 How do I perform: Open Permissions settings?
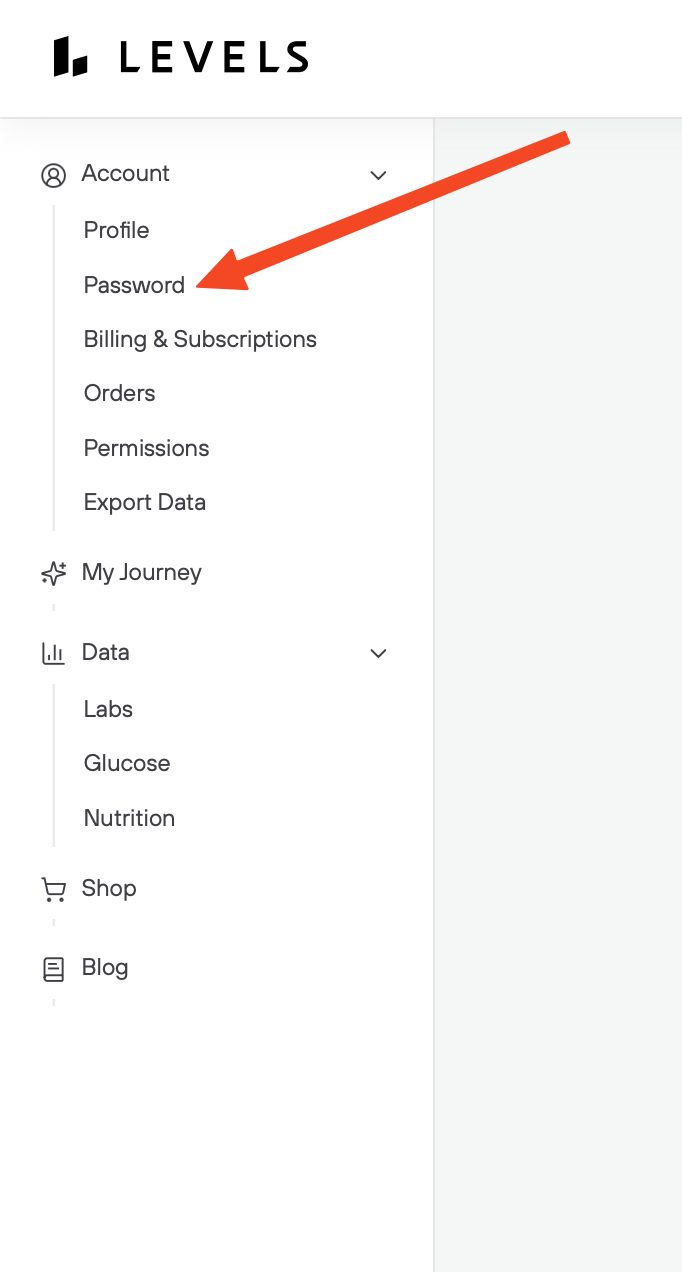pos(146,448)
